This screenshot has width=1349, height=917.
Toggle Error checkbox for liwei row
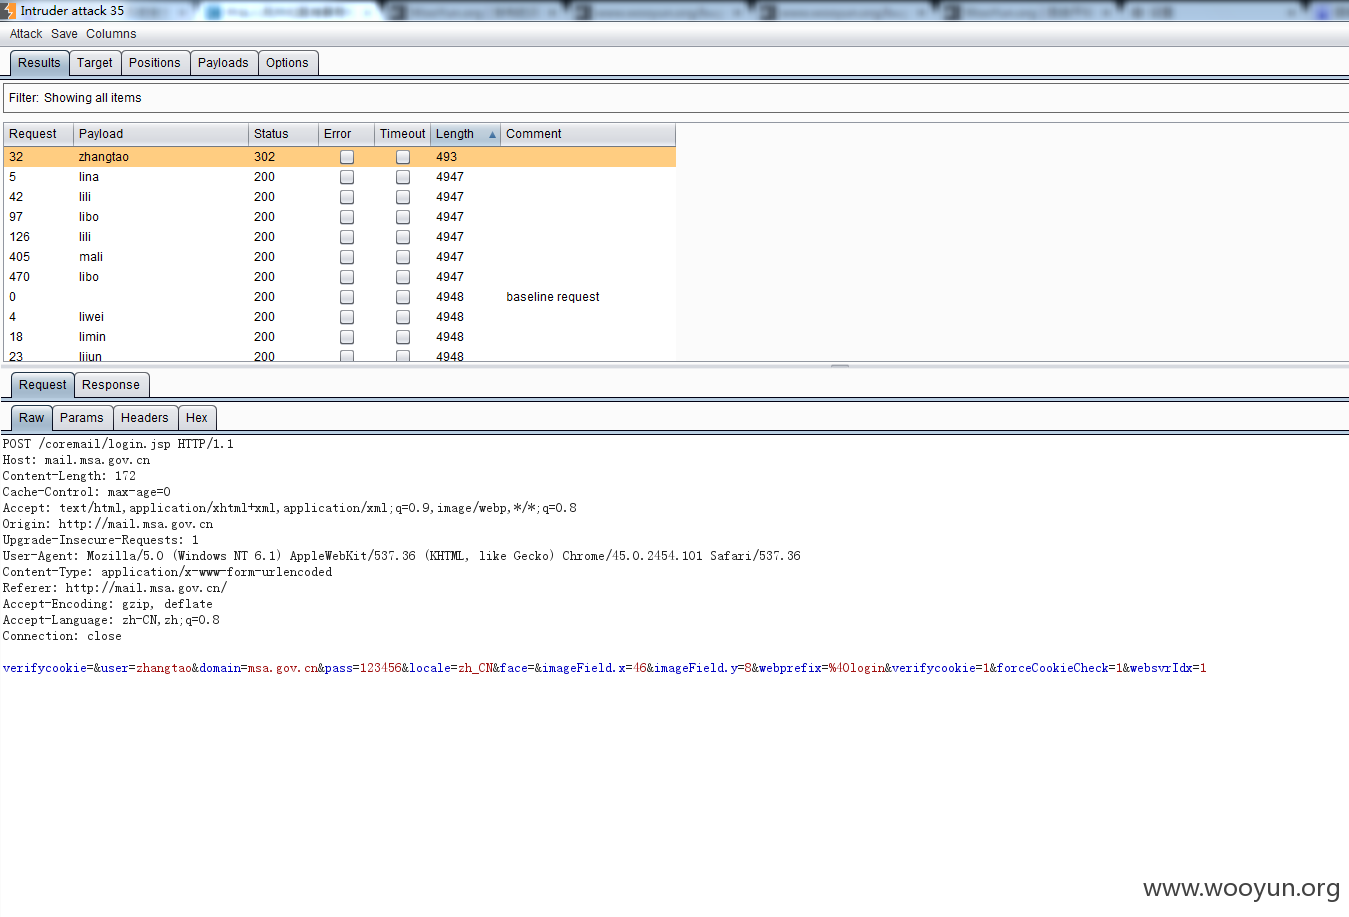pos(347,317)
